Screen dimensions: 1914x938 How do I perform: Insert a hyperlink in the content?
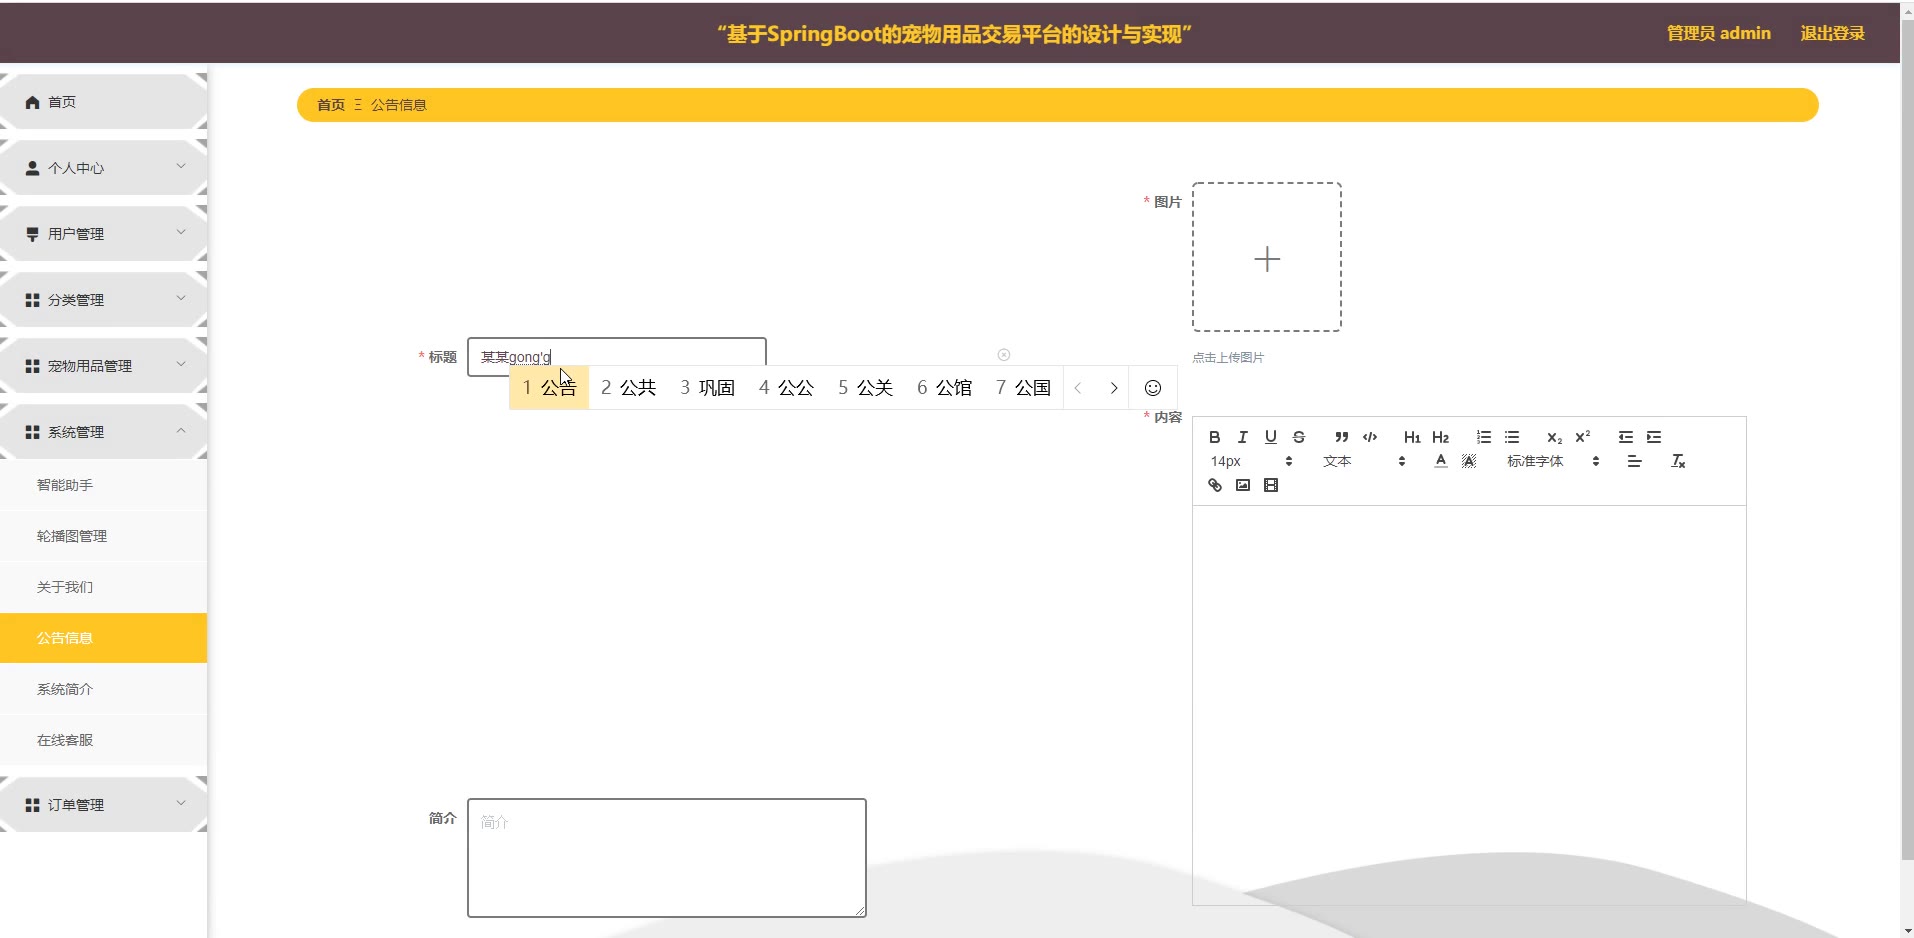coord(1214,485)
